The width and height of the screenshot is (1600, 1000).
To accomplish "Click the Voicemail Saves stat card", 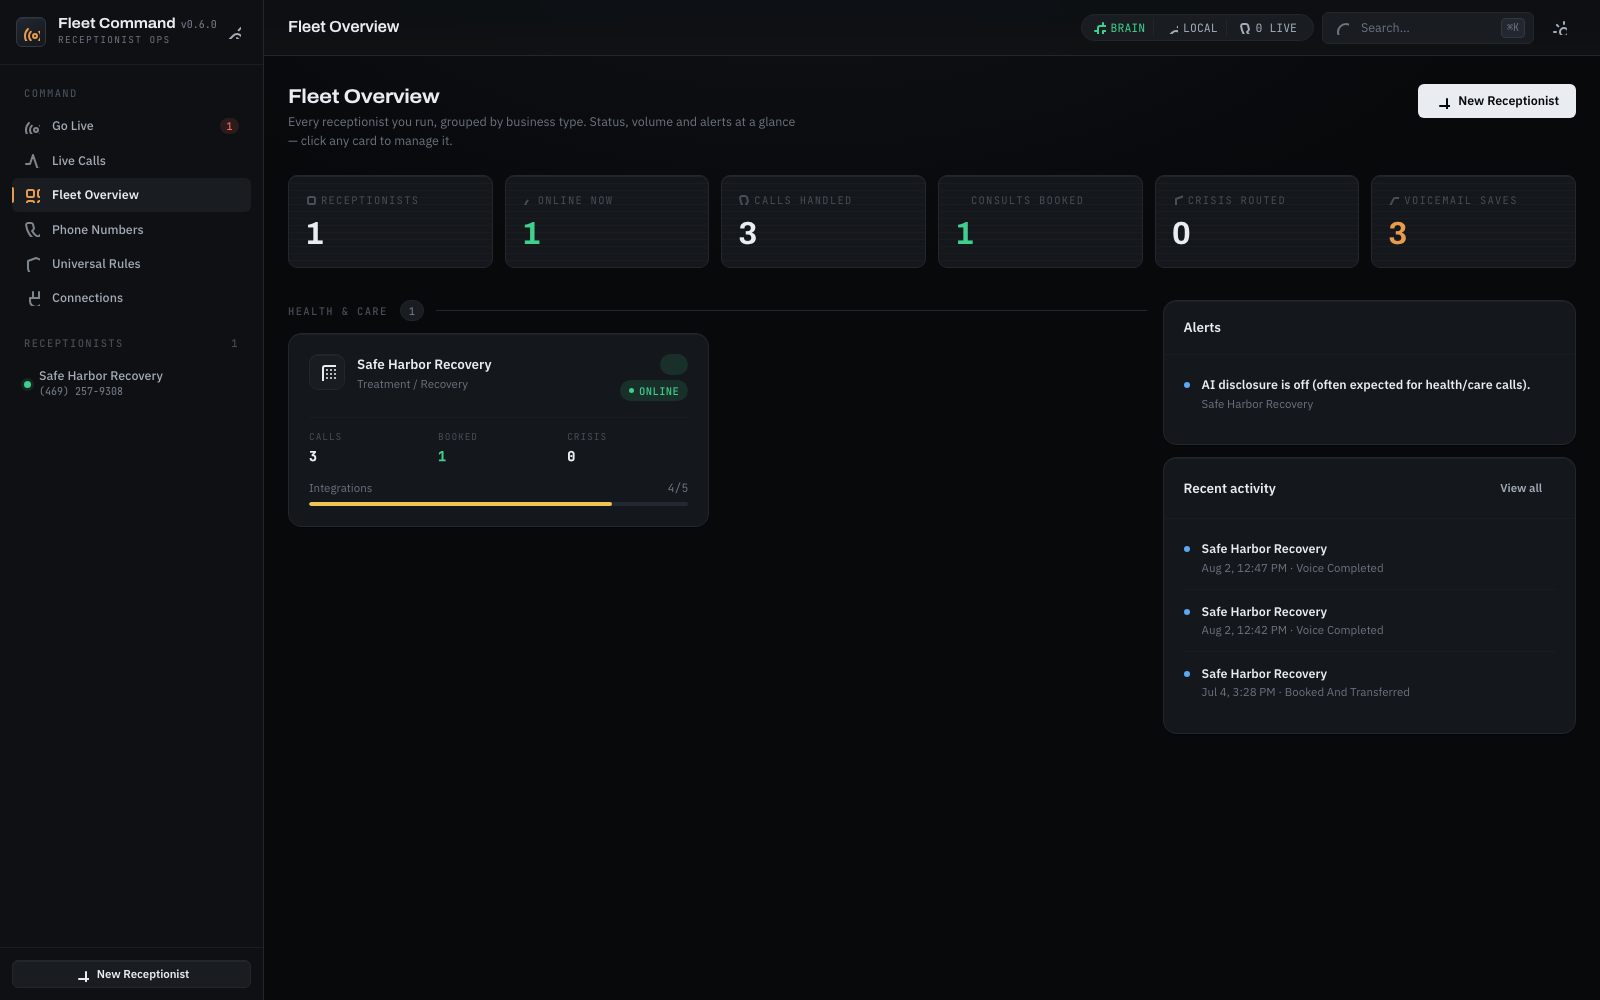I will pos(1473,222).
